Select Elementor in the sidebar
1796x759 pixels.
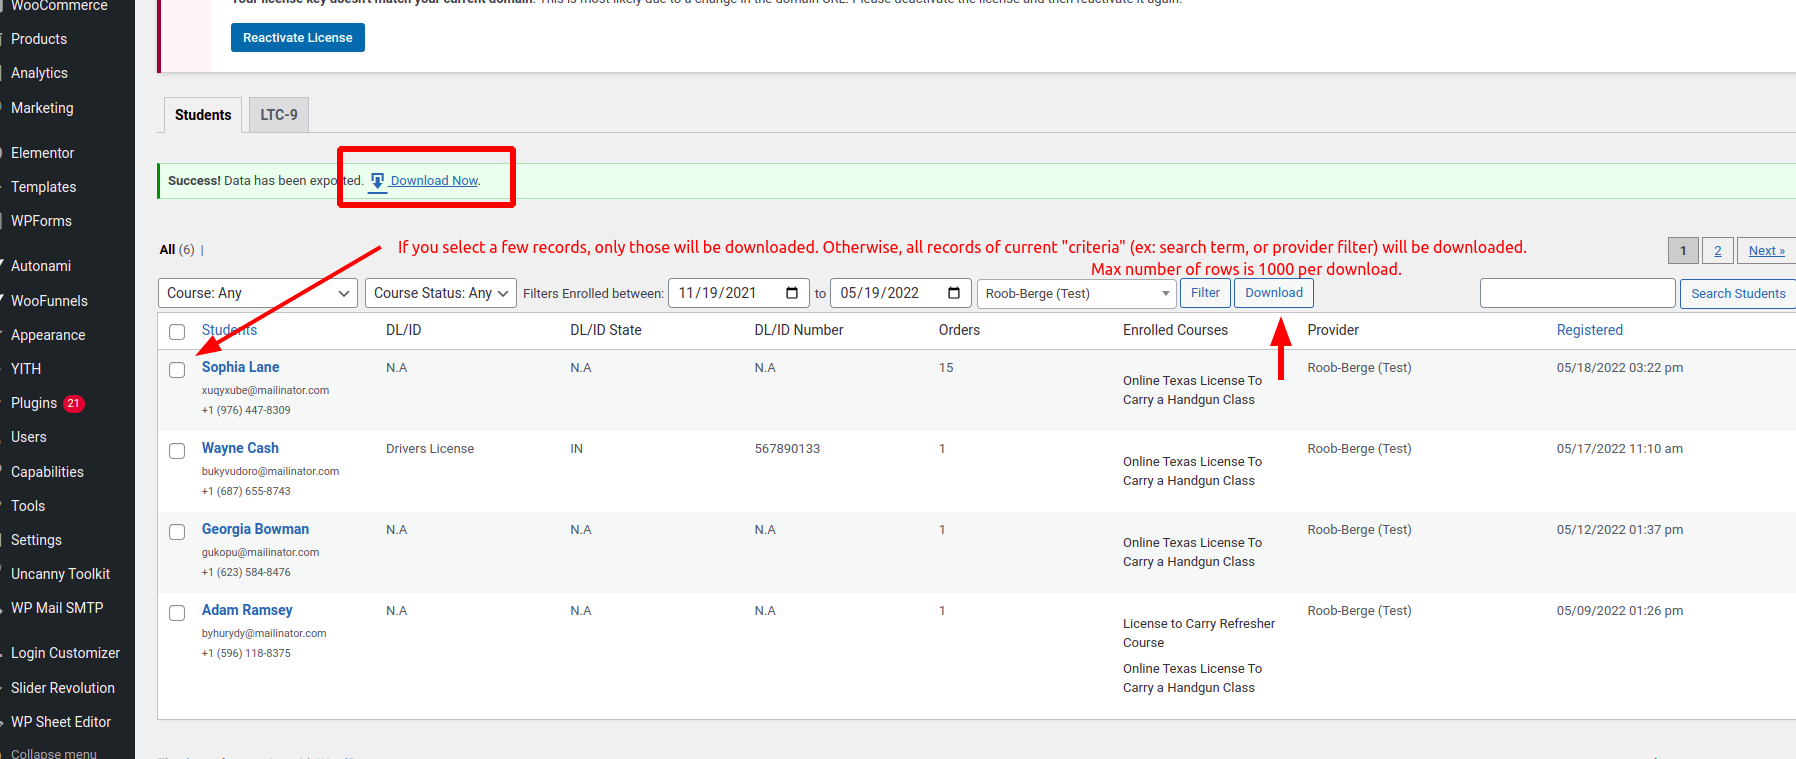43,153
